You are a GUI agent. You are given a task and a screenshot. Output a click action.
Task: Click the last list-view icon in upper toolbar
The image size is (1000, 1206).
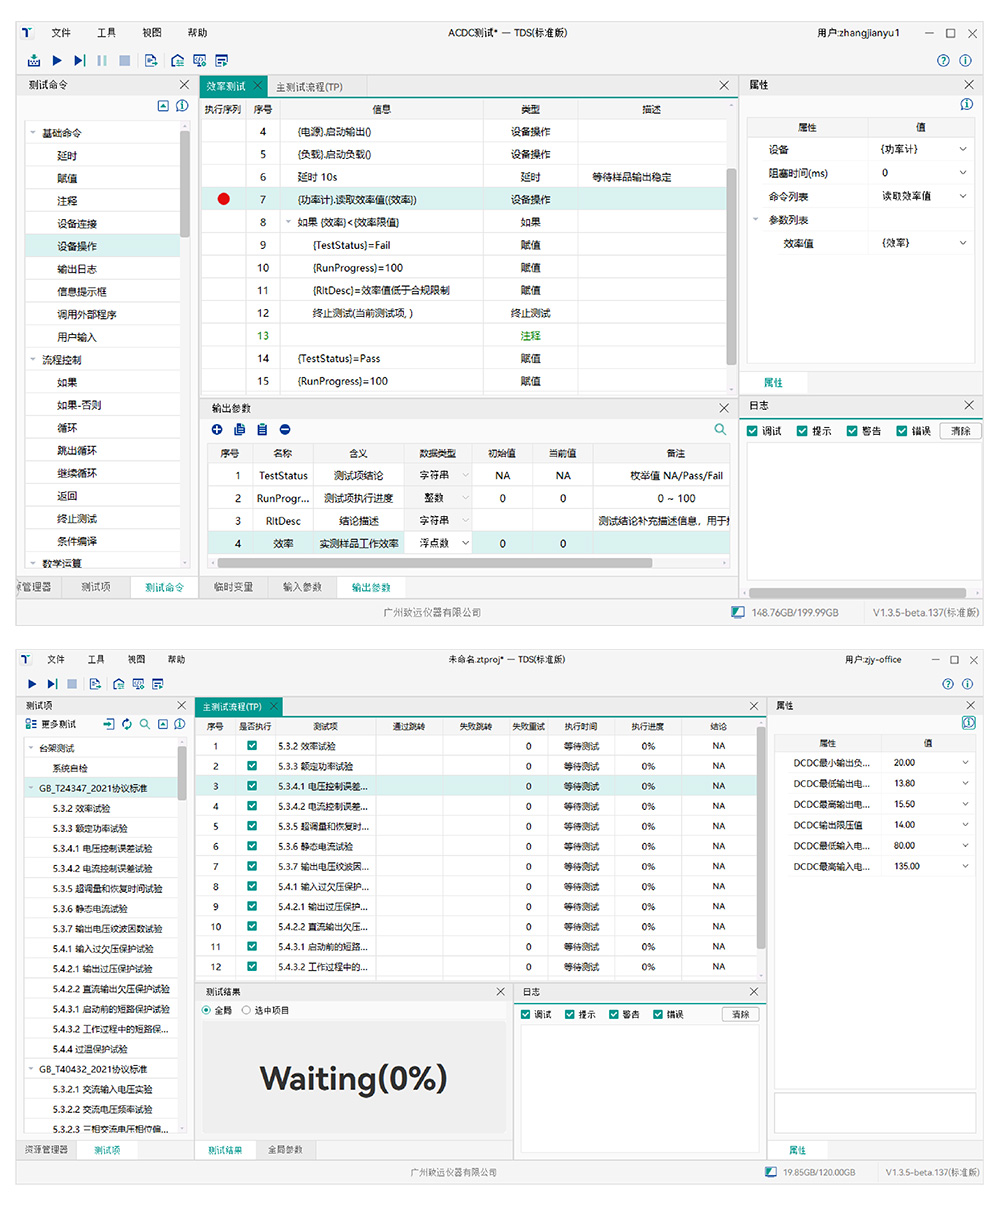tap(222, 60)
